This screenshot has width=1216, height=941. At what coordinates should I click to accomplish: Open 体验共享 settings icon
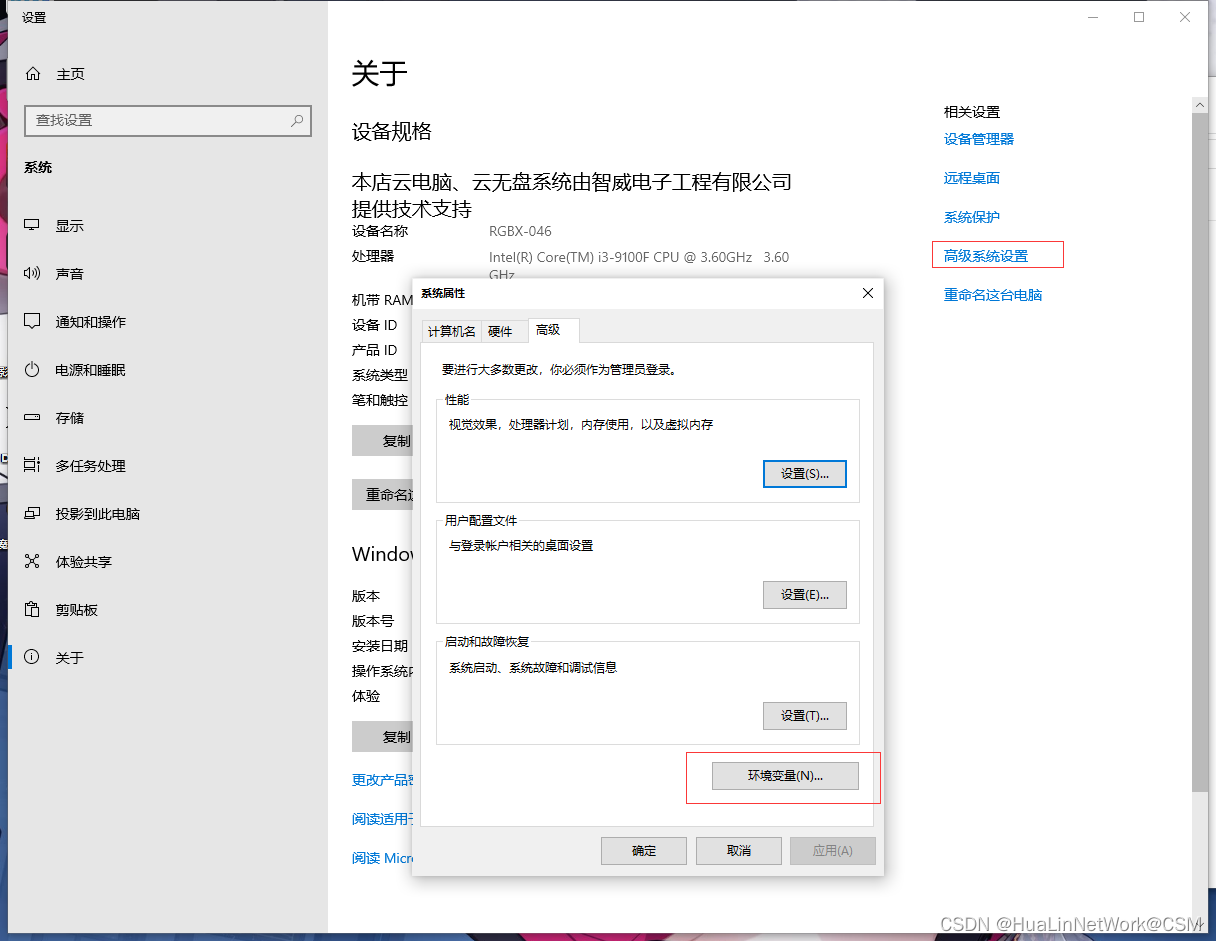31,561
